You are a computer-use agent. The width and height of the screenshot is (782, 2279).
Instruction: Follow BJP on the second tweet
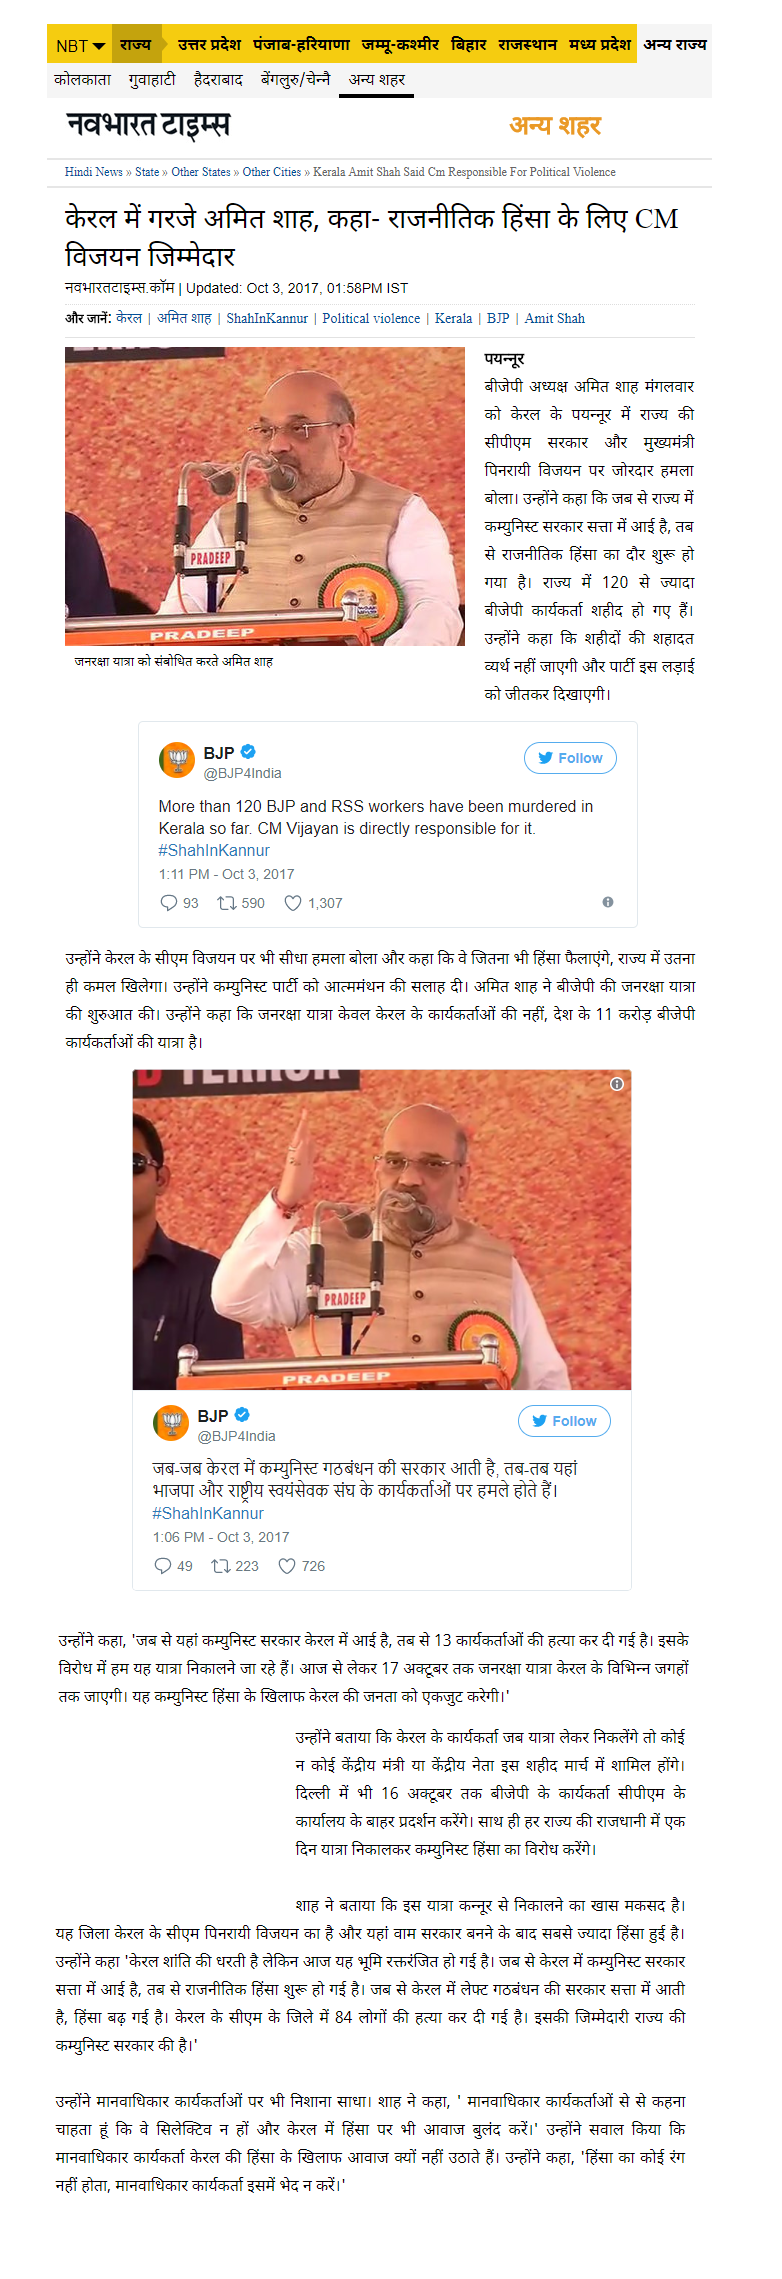pos(564,1421)
